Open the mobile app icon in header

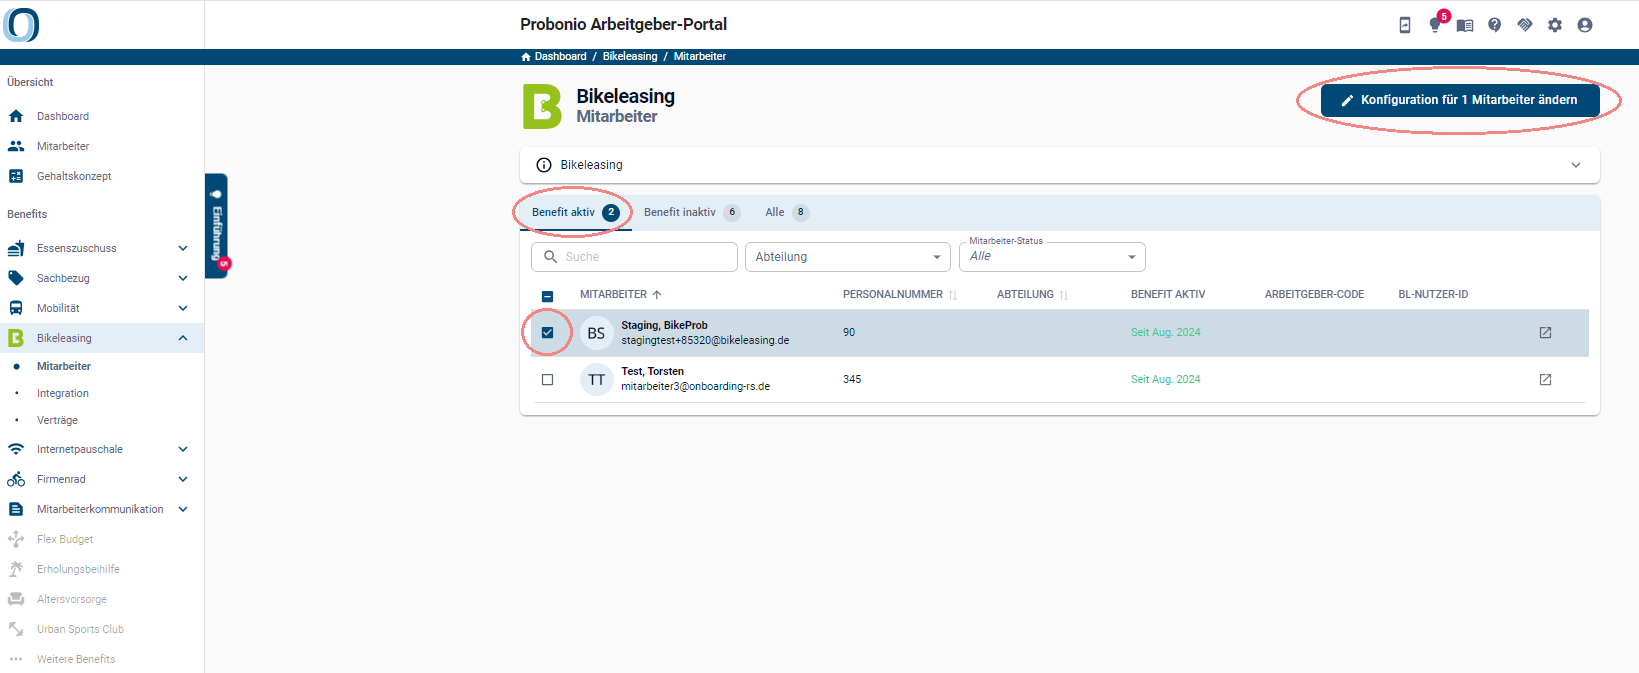1405,25
